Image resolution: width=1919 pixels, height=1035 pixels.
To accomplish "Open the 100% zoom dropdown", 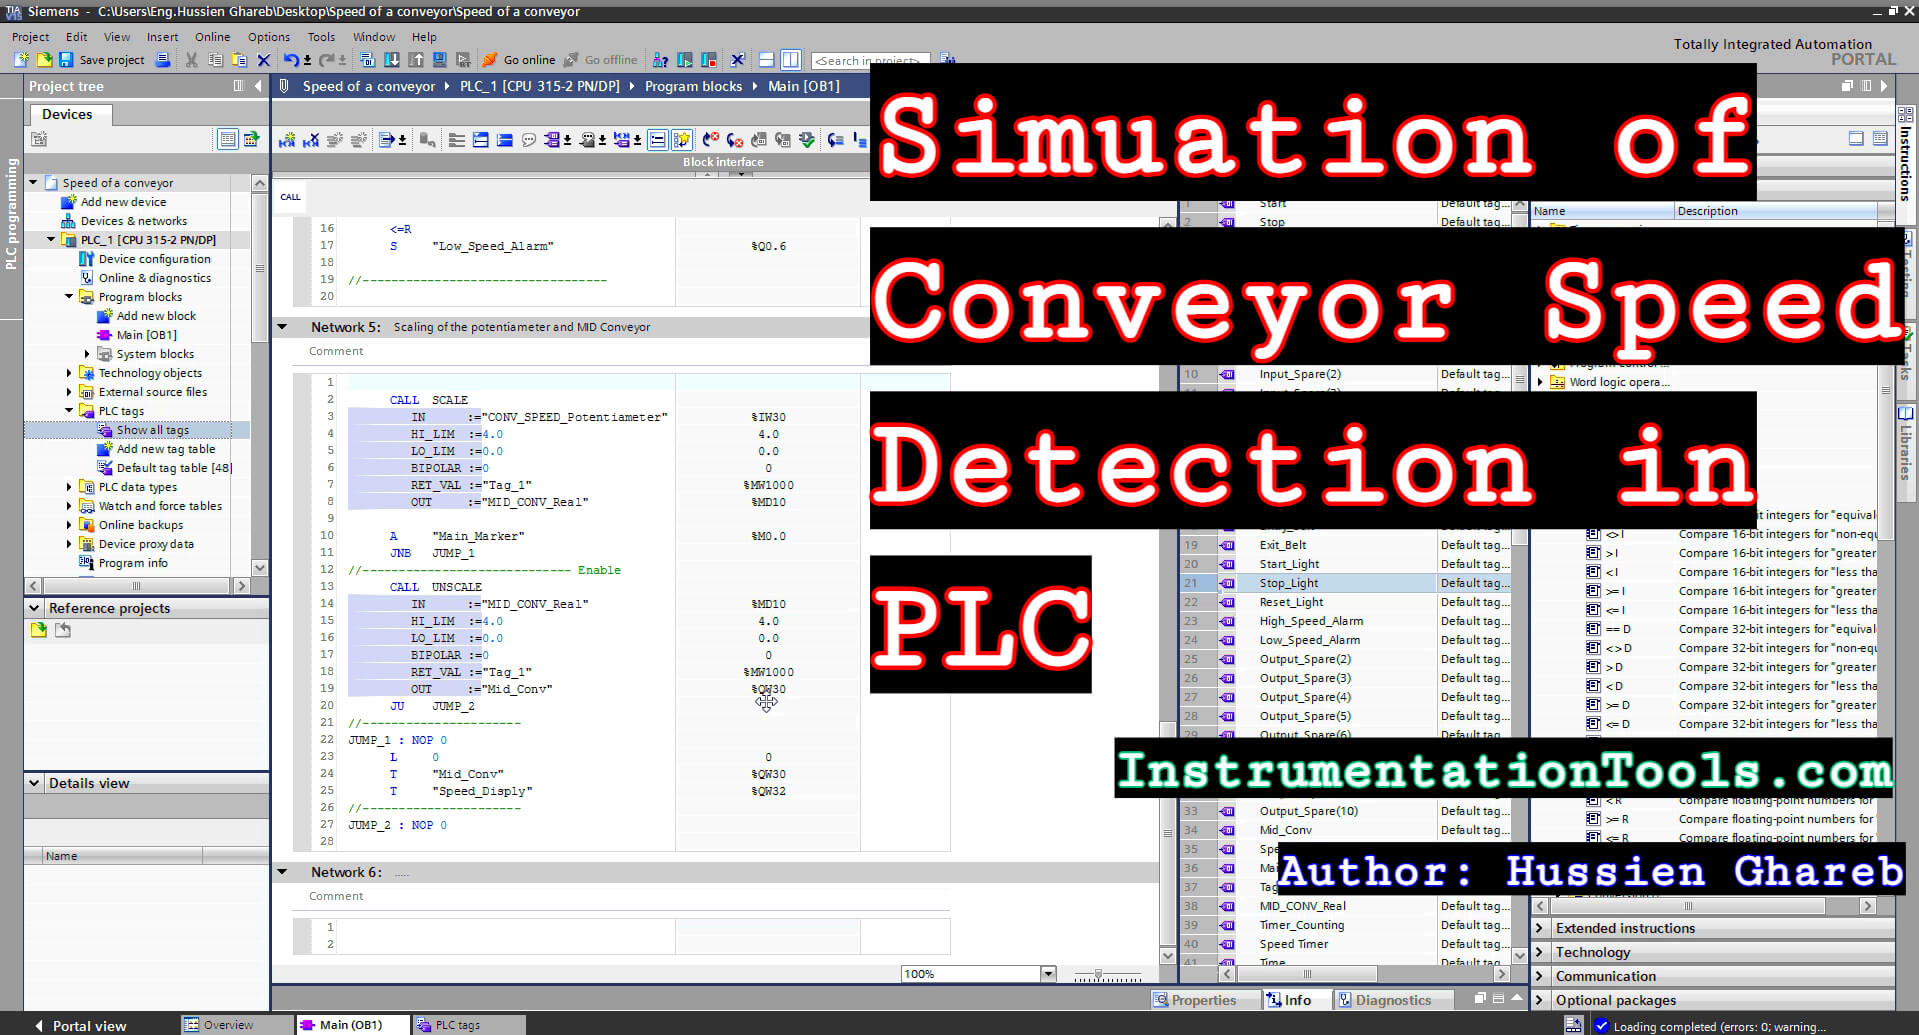I will coord(1048,974).
